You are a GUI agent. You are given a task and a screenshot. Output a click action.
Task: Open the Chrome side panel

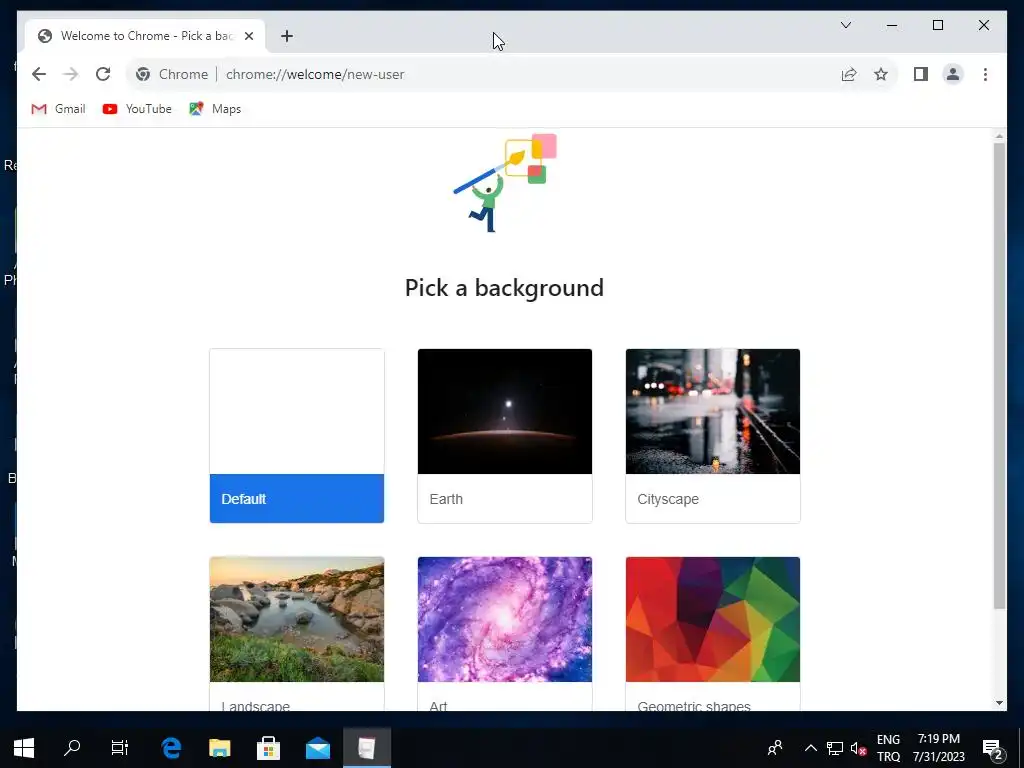click(x=921, y=74)
